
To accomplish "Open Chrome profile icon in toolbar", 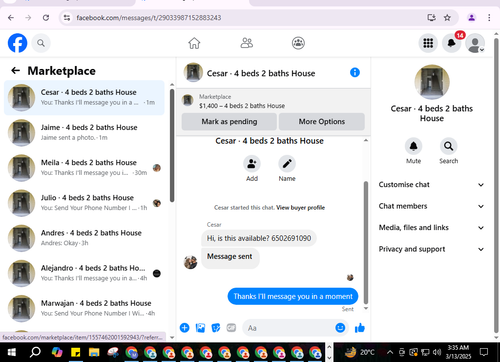I will tap(471, 18).
